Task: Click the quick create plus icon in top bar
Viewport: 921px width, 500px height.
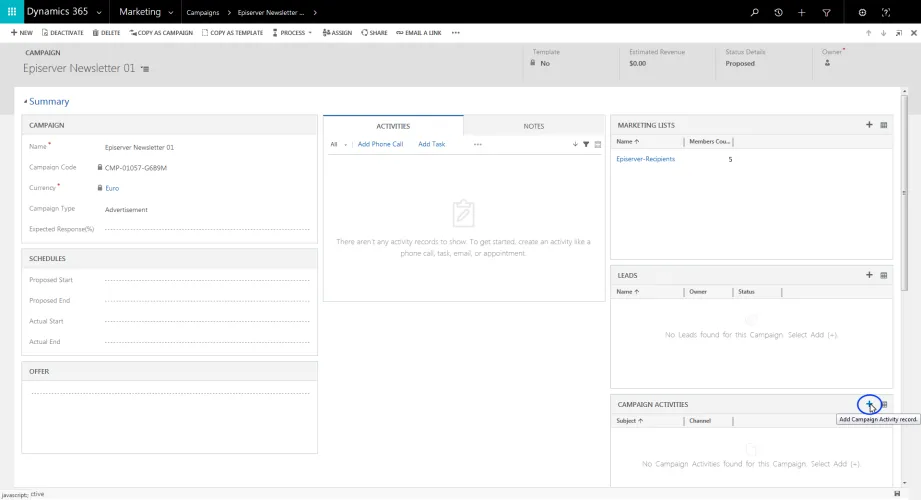Action: point(802,12)
